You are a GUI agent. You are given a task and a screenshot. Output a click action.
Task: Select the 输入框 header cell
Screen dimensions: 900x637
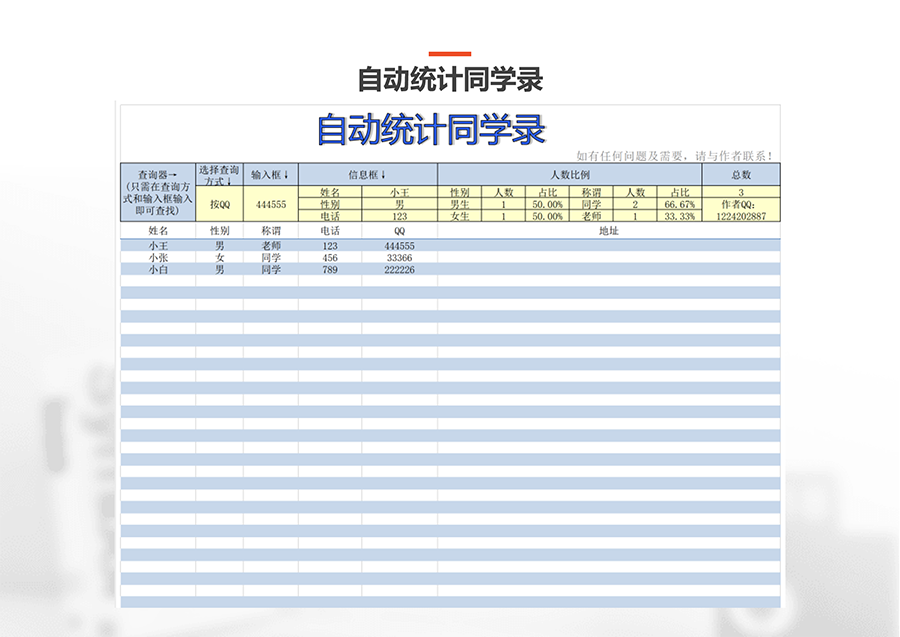coord(270,175)
